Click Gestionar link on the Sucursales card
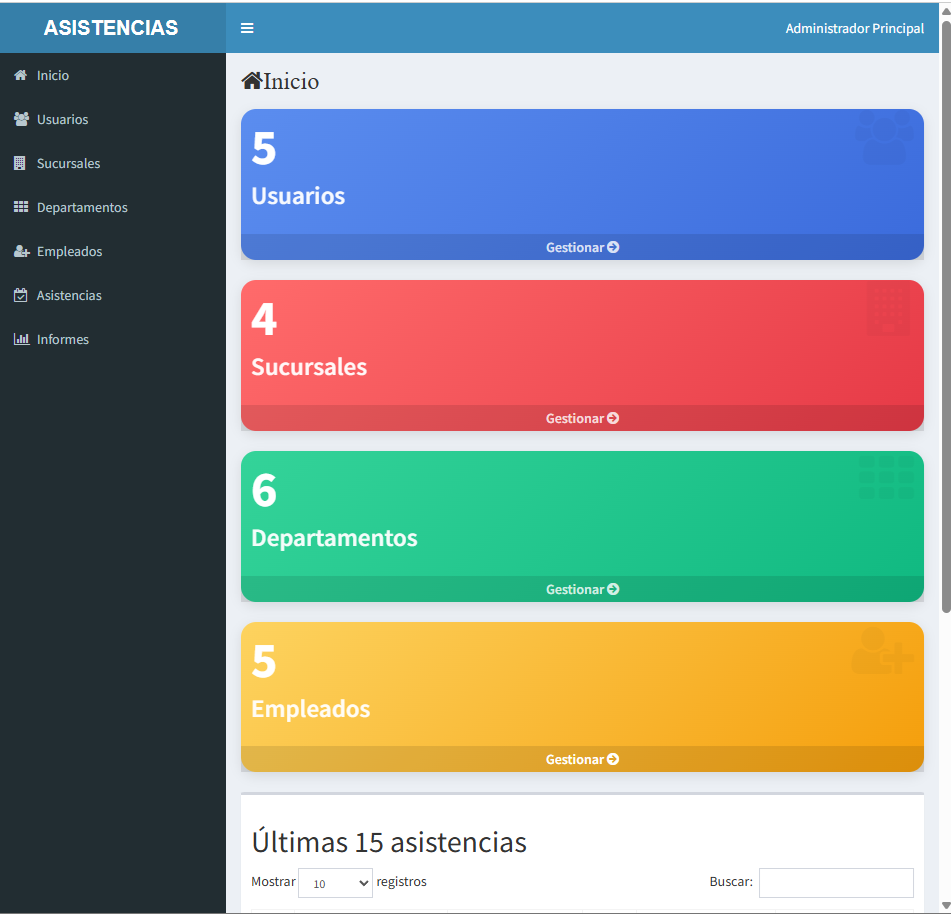This screenshot has height=914, width=951. pyautogui.click(x=582, y=418)
